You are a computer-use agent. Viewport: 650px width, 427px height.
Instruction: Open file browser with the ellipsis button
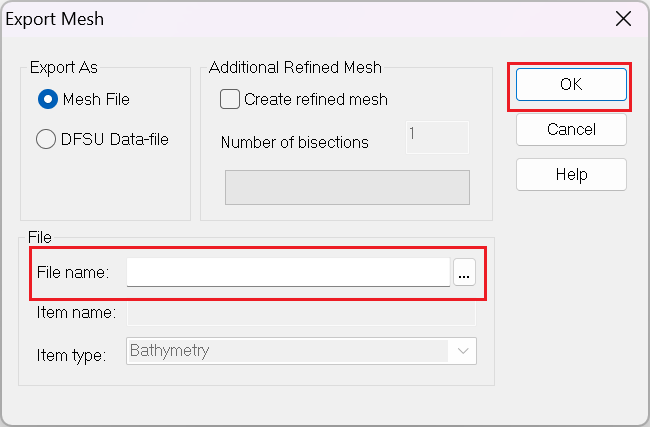[464, 272]
